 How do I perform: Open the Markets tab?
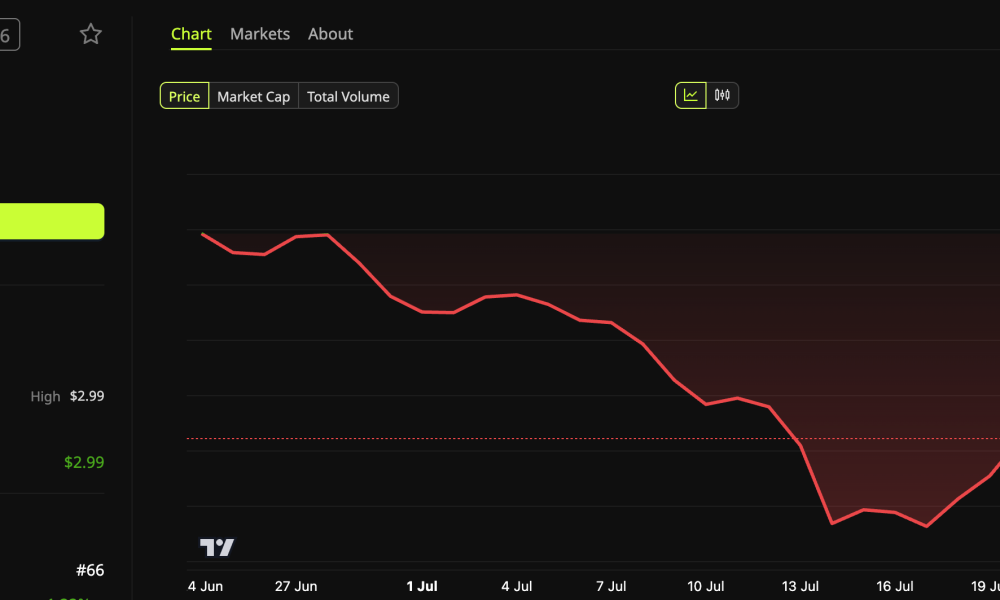point(260,34)
